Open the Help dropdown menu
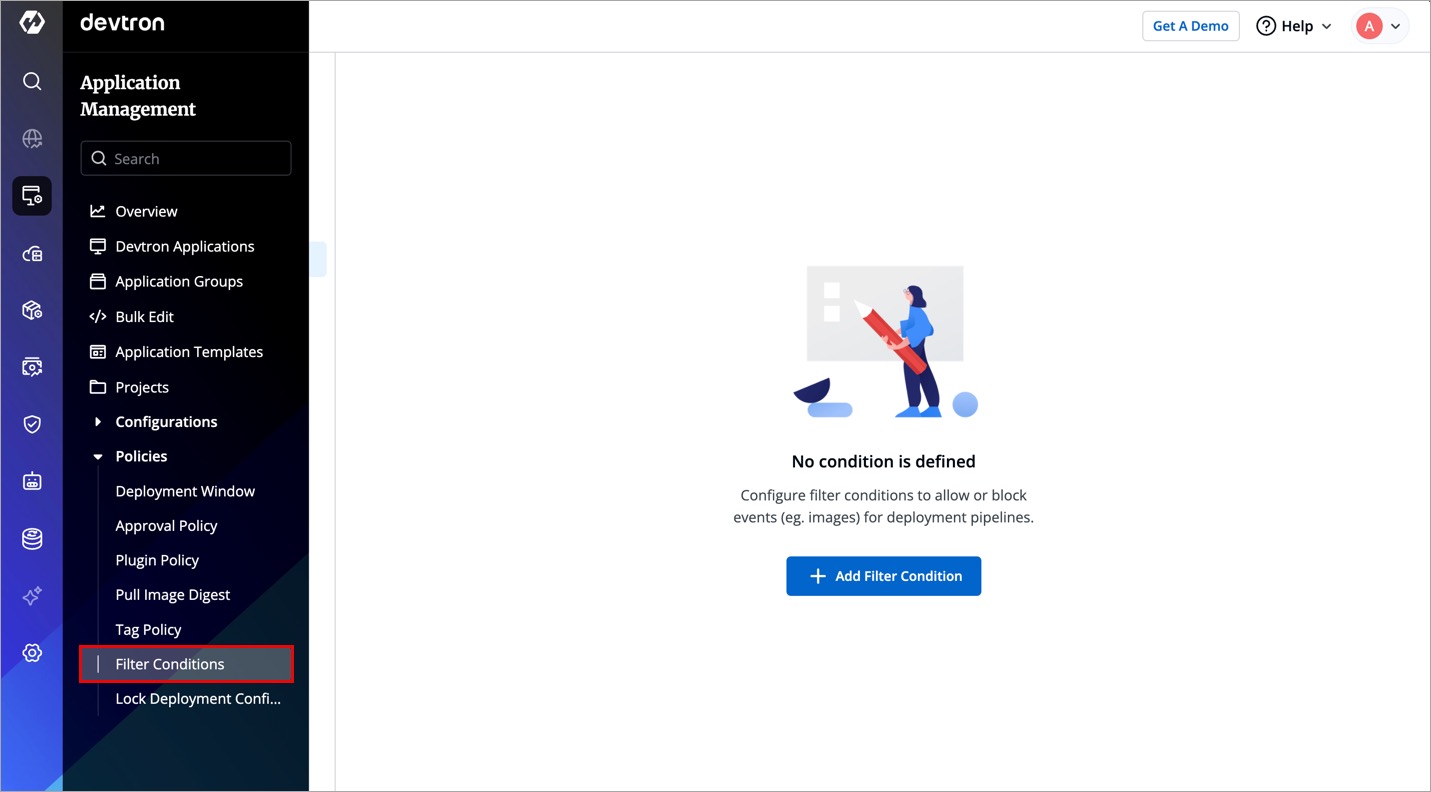1431x792 pixels. coord(1294,26)
